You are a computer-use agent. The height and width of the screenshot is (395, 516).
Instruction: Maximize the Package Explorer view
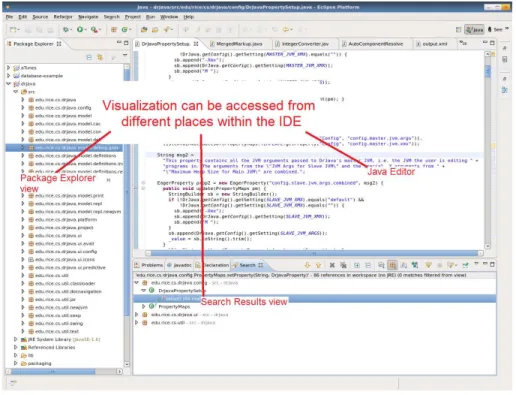click(x=126, y=43)
